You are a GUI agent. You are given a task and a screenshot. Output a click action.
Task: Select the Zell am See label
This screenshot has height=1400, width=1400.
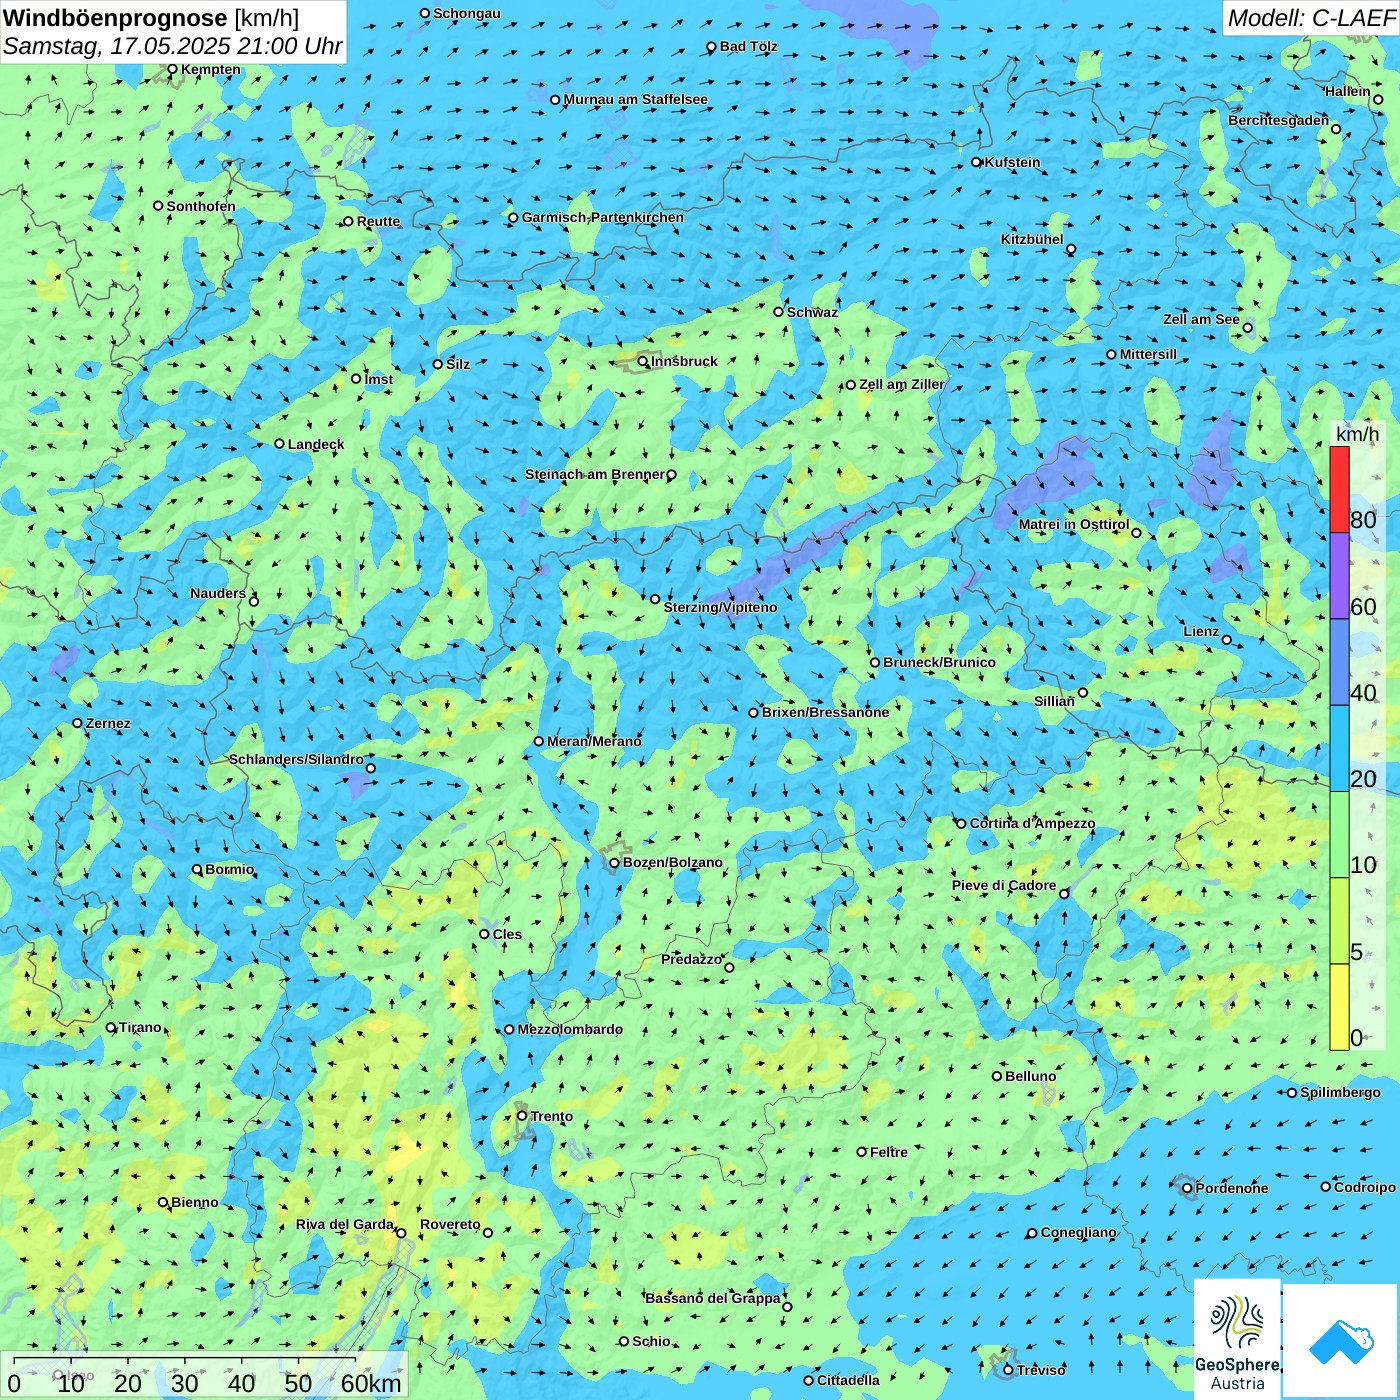point(1201,319)
